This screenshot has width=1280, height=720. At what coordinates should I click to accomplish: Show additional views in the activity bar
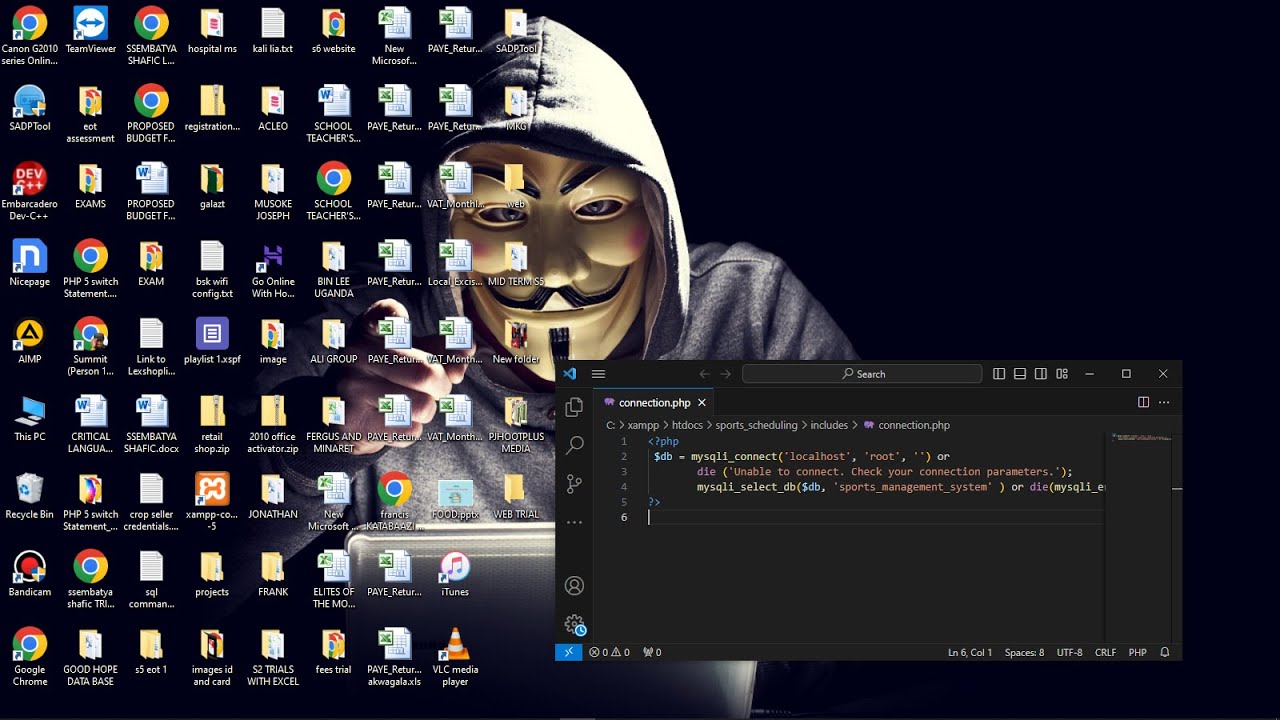[x=574, y=522]
